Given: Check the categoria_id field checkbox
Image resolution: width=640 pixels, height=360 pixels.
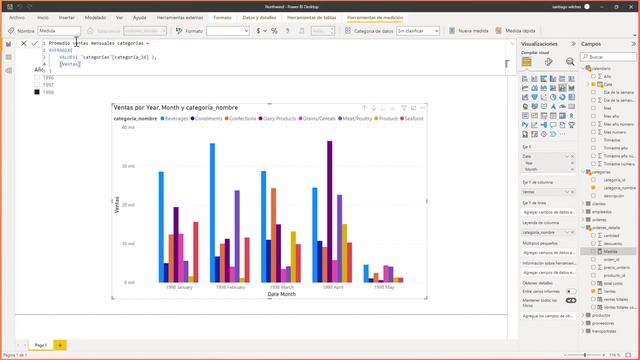Looking at the screenshot, I should click(593, 180).
